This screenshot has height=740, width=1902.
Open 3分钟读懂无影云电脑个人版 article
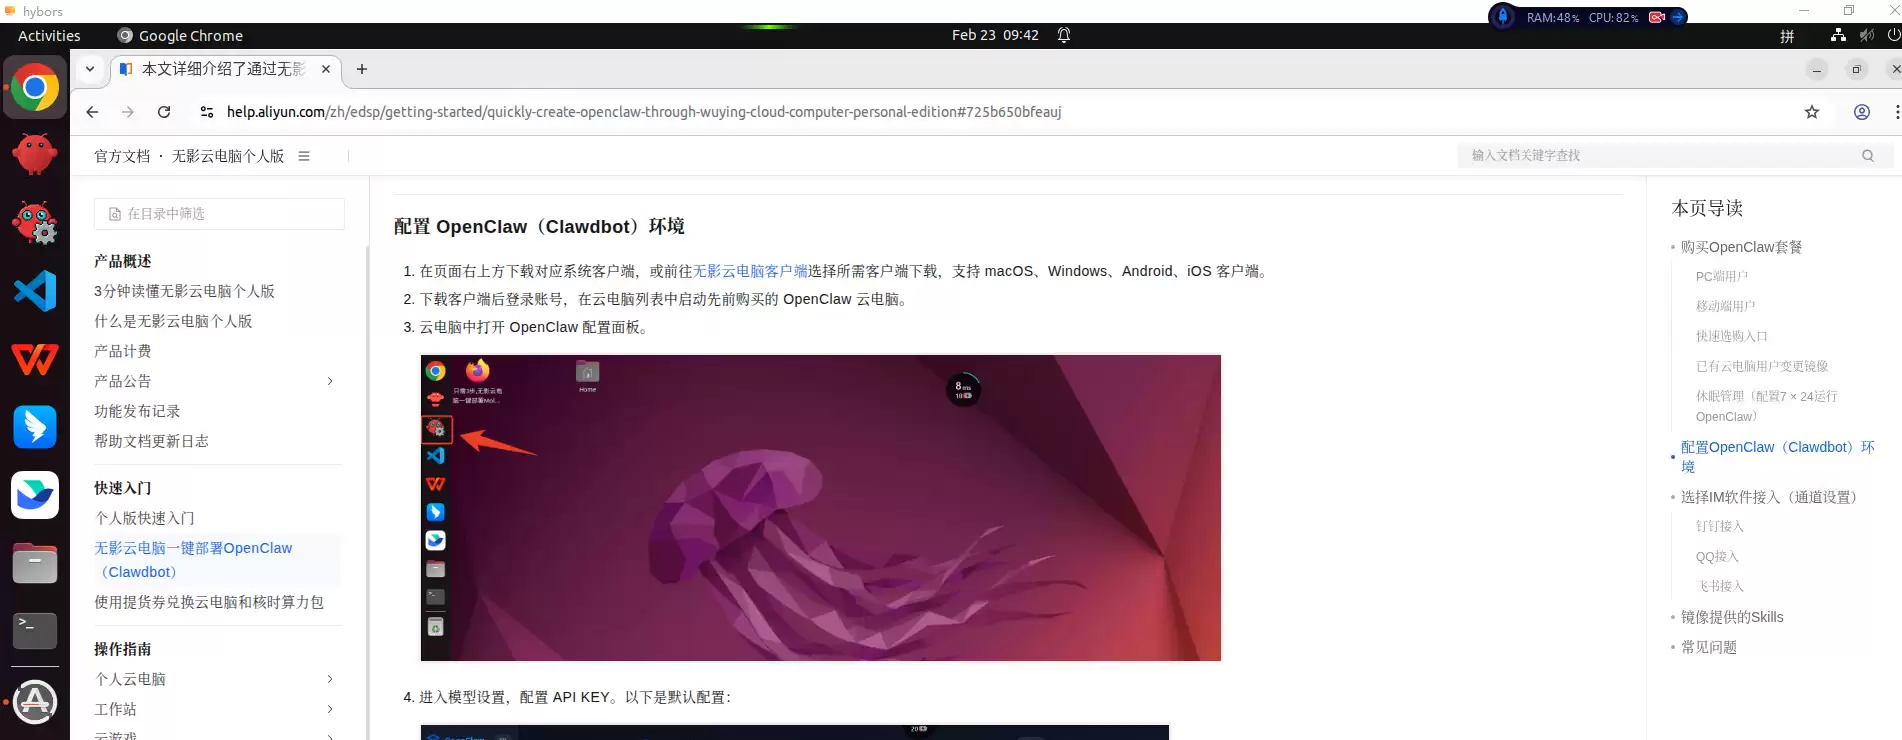pos(184,291)
